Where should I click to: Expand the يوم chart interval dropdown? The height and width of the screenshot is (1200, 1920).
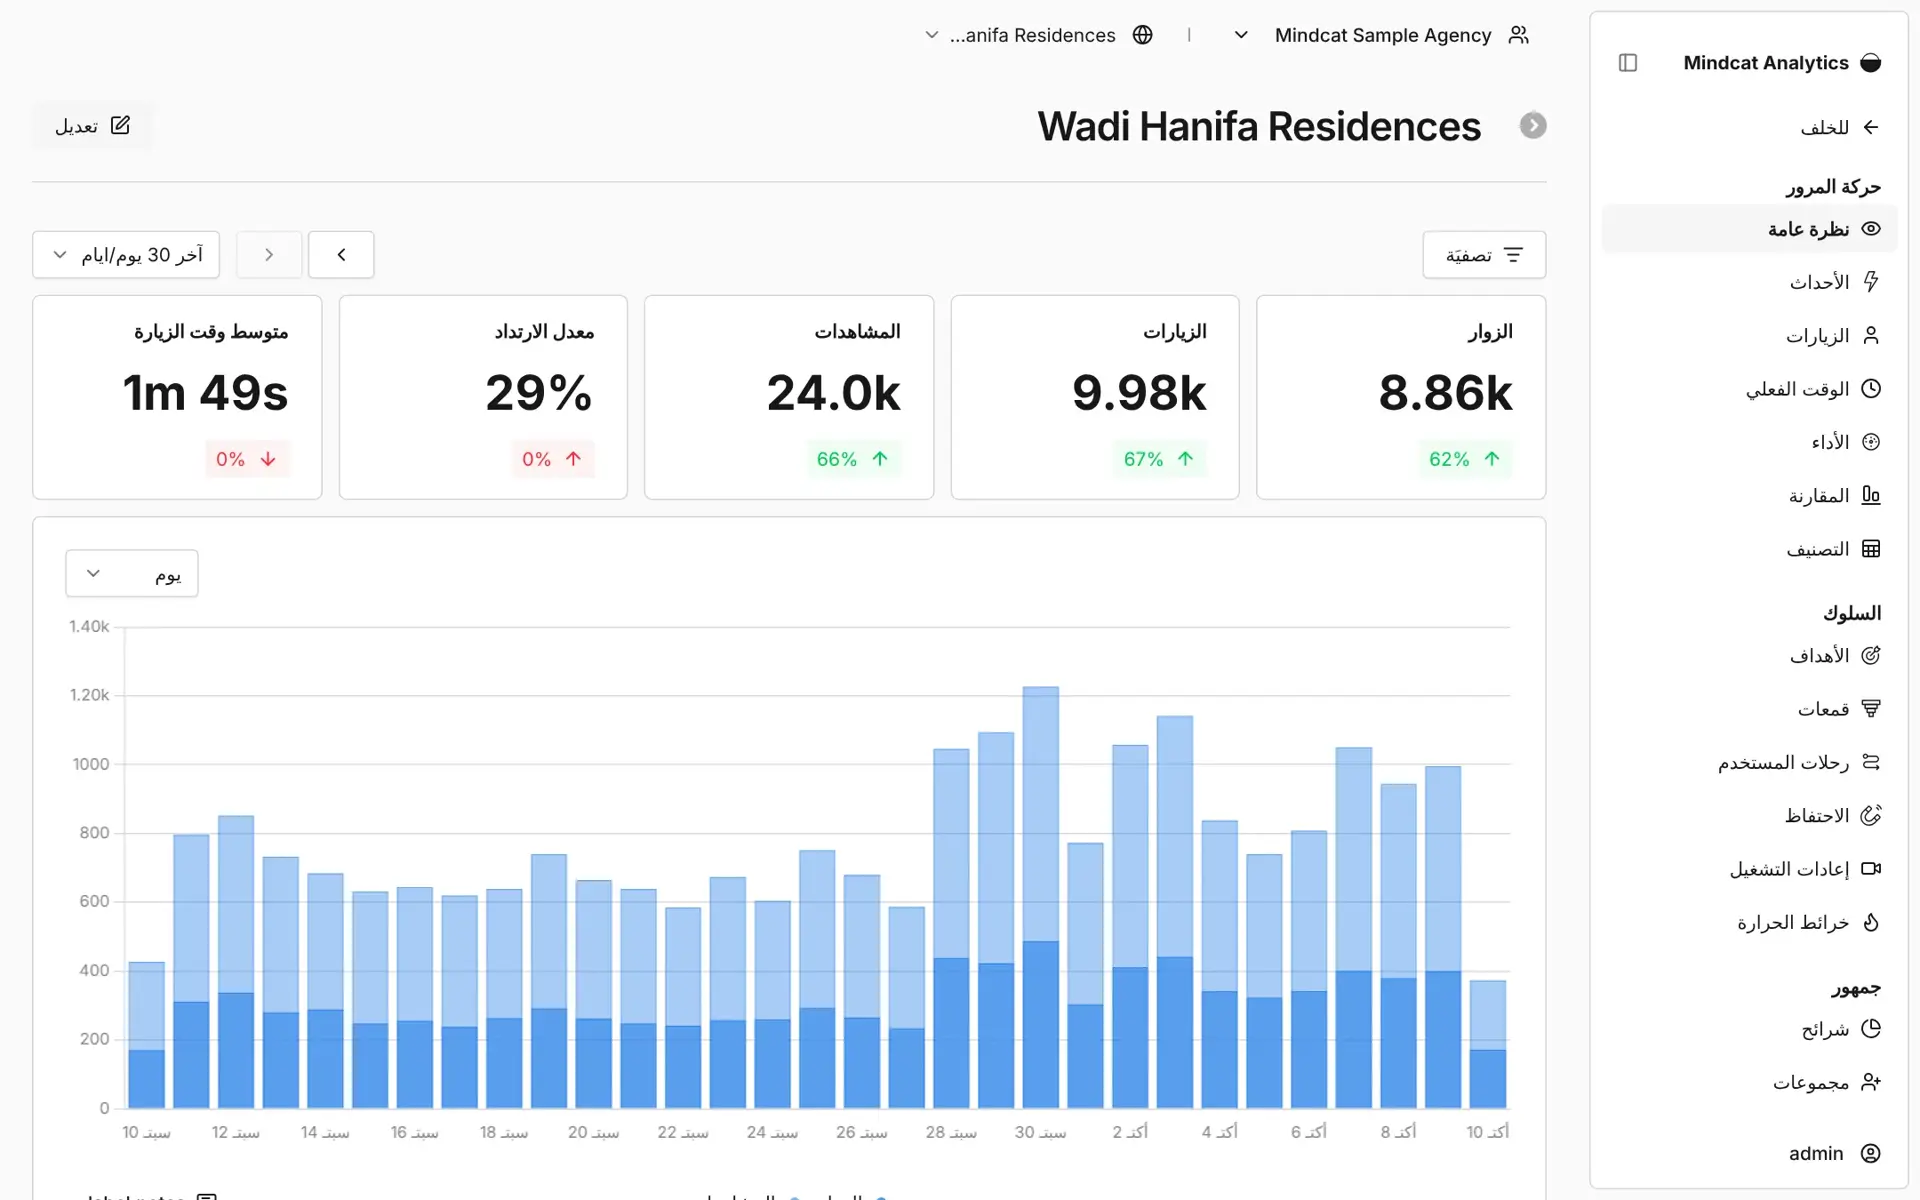pyautogui.click(x=132, y=574)
